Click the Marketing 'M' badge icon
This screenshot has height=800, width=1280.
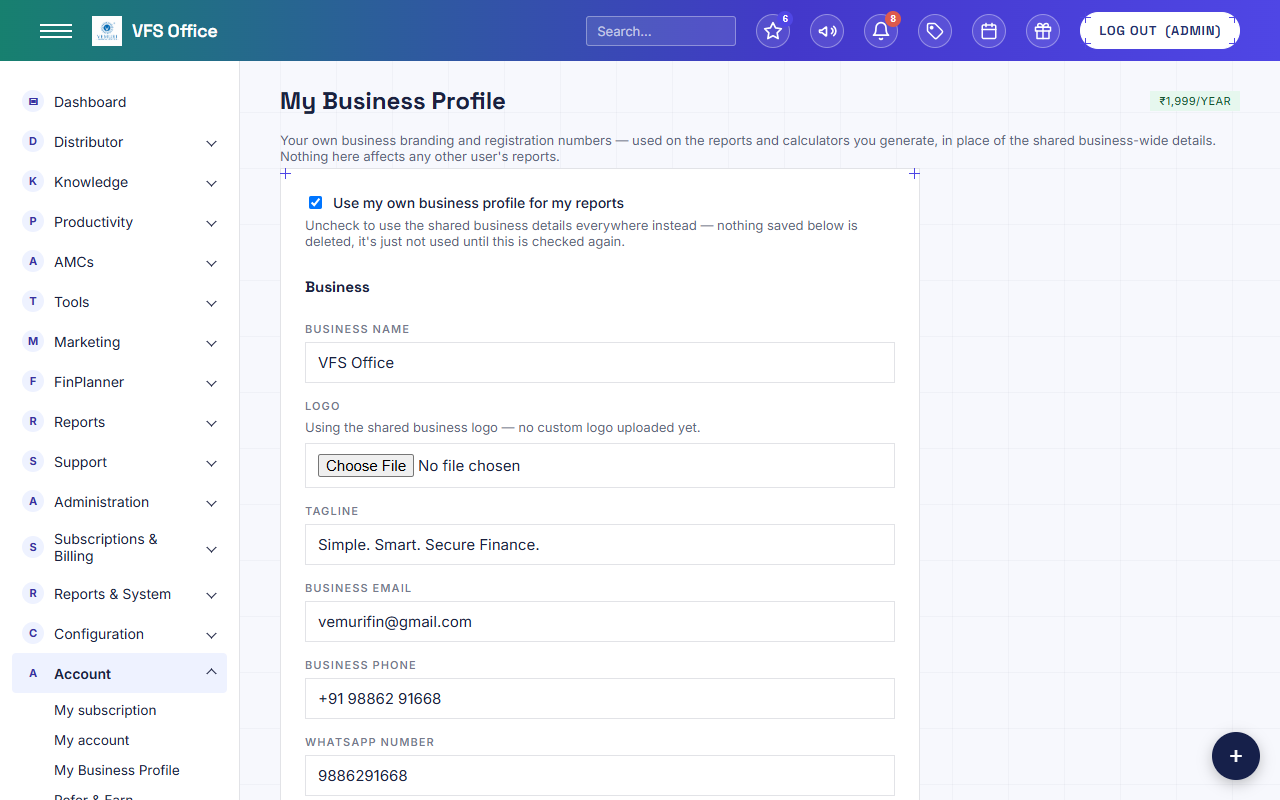33,341
